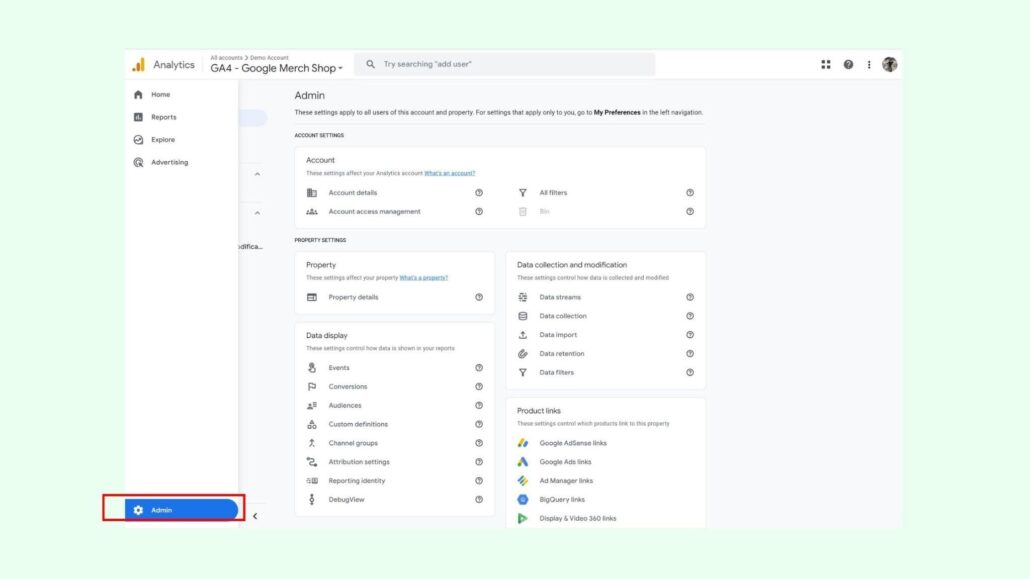Image resolution: width=1030 pixels, height=579 pixels.
Task: Open Google Ads links setting
Action: click(565, 462)
